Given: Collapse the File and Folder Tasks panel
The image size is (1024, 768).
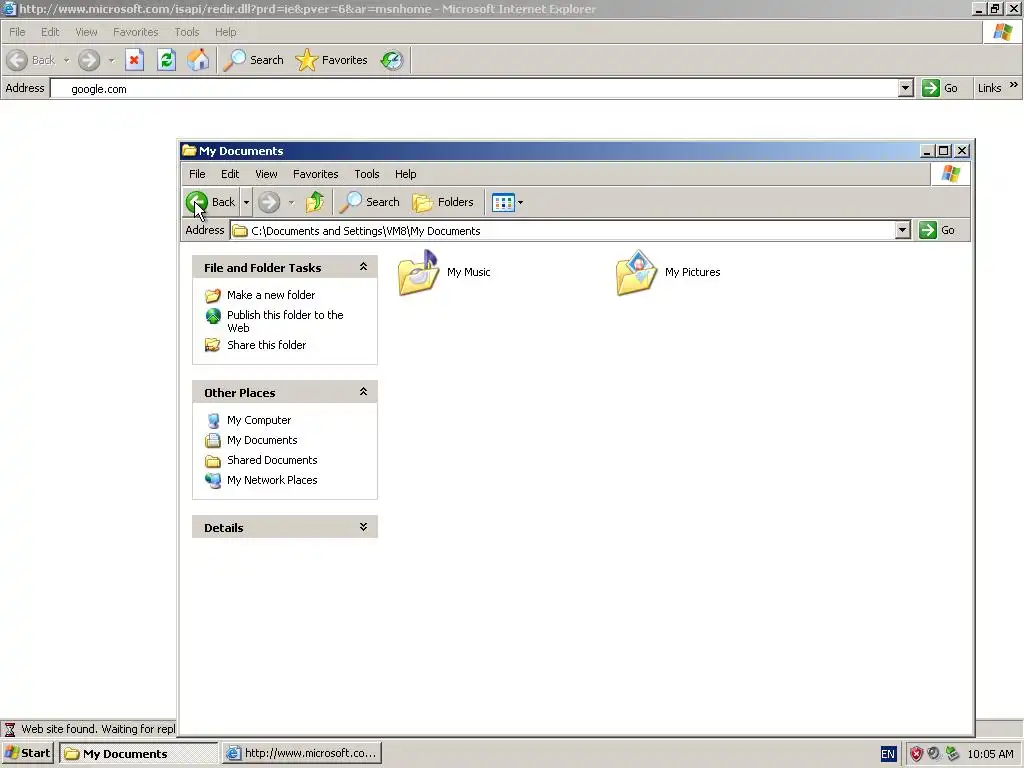Looking at the screenshot, I should click(x=363, y=267).
